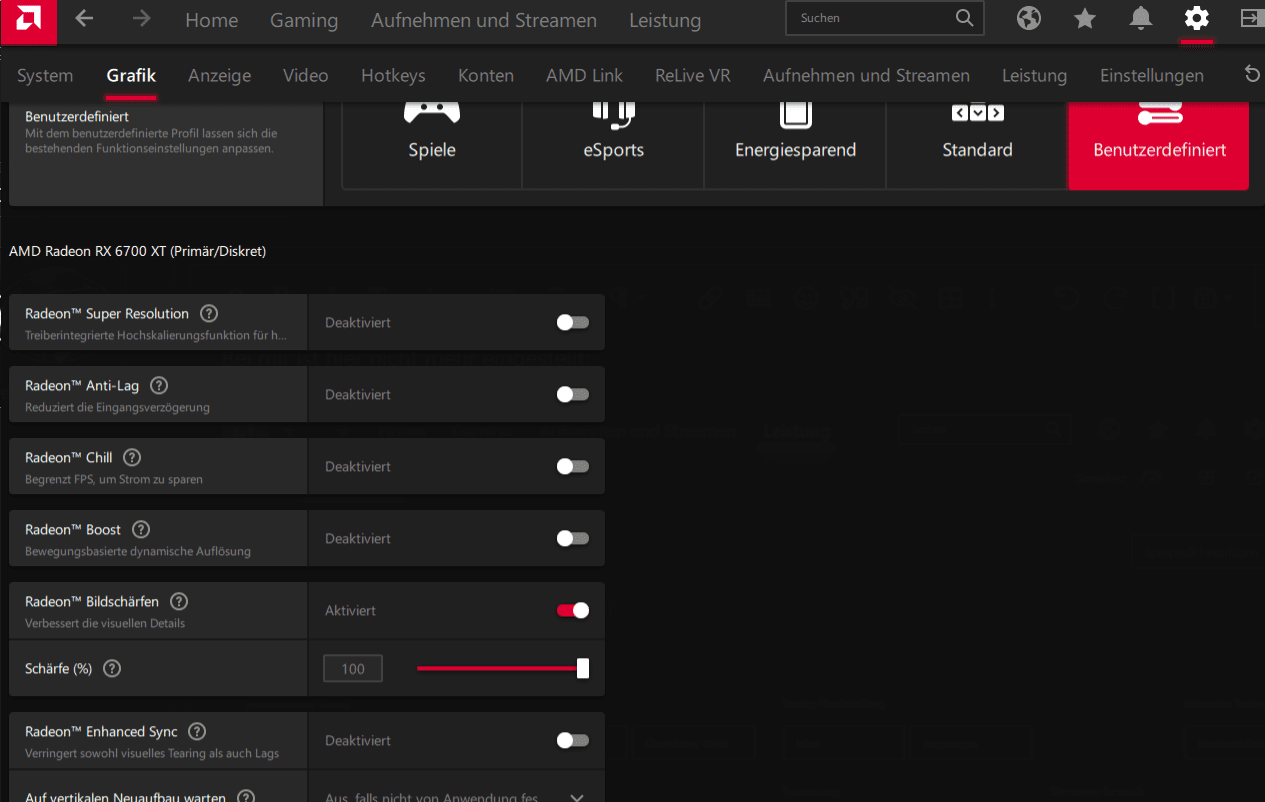Click AMD Radeon RX 6700 XT label
Screen dimensions: 1265x802
[x=137, y=251]
